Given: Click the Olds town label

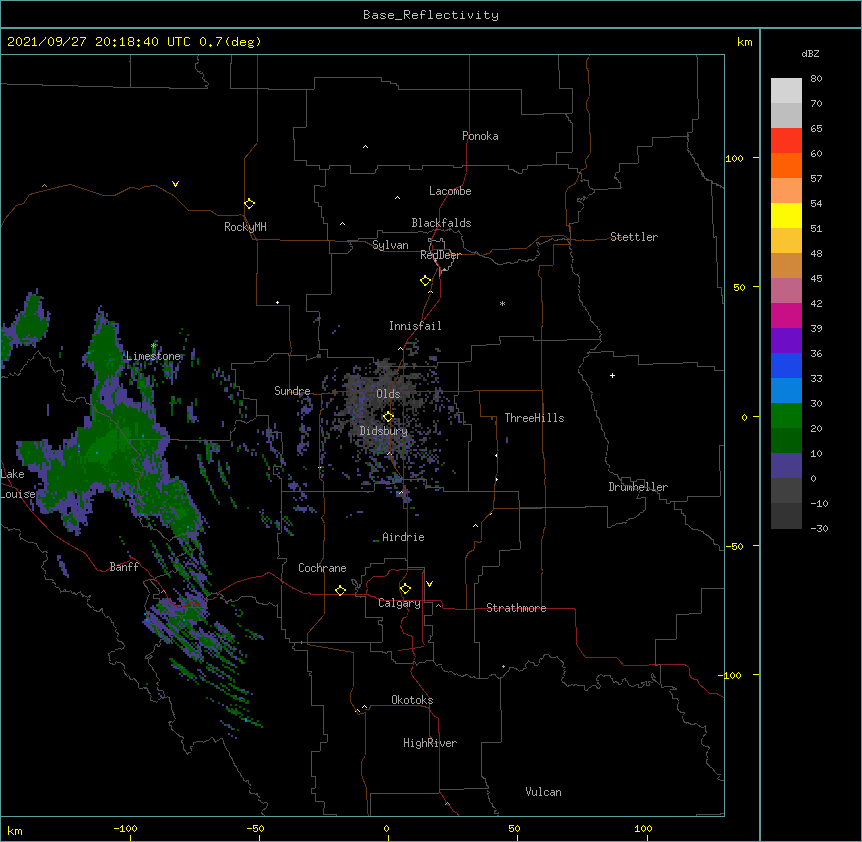Looking at the screenshot, I should 388,394.
